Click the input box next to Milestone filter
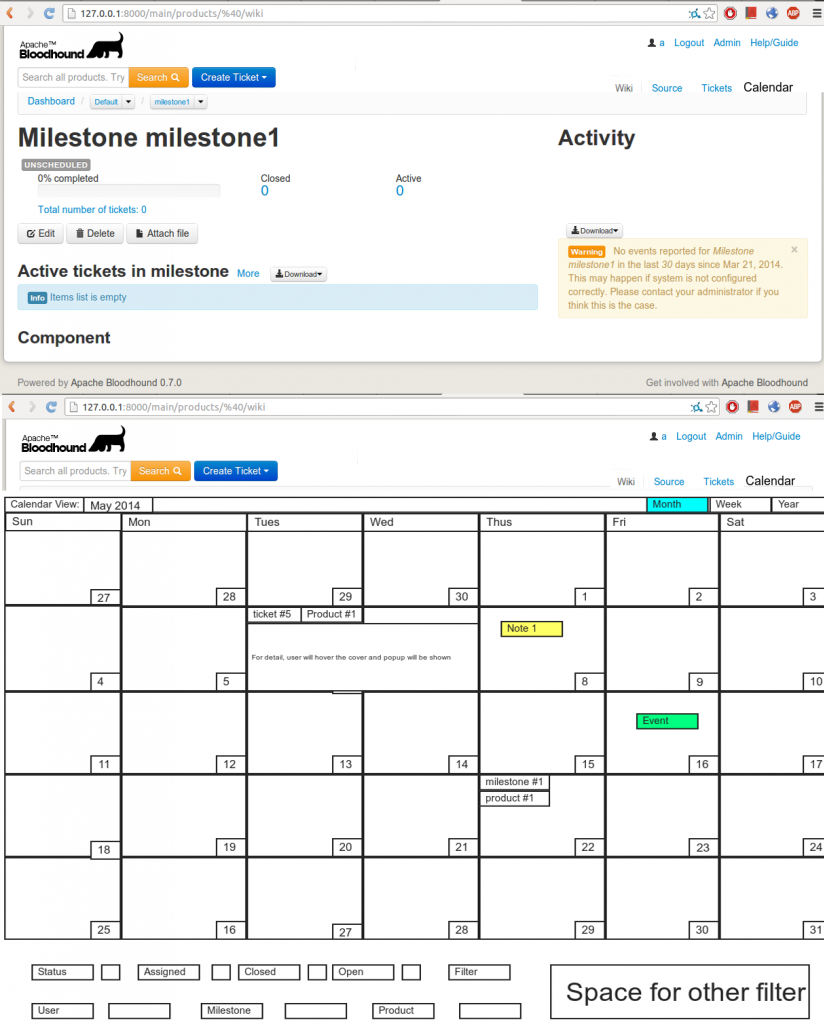The image size is (824, 1024). pyautogui.click(x=315, y=1011)
